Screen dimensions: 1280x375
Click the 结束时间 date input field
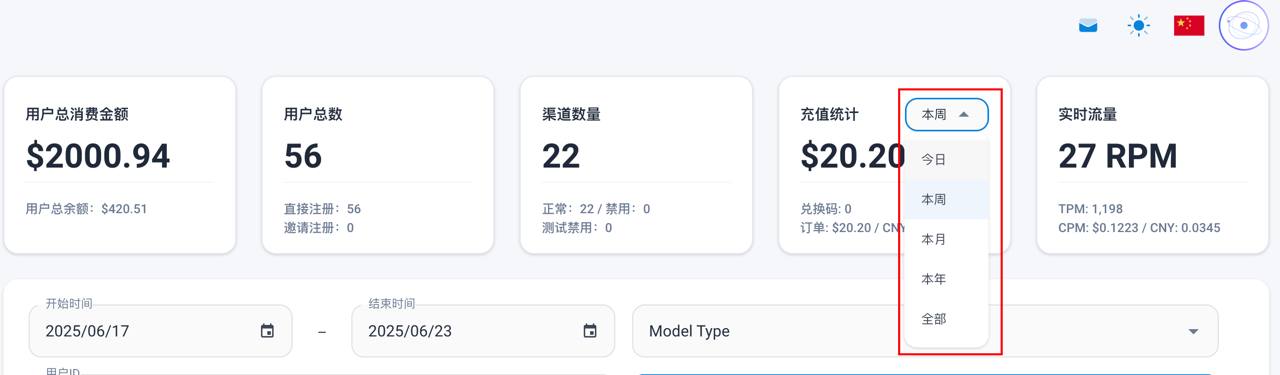[483, 331]
